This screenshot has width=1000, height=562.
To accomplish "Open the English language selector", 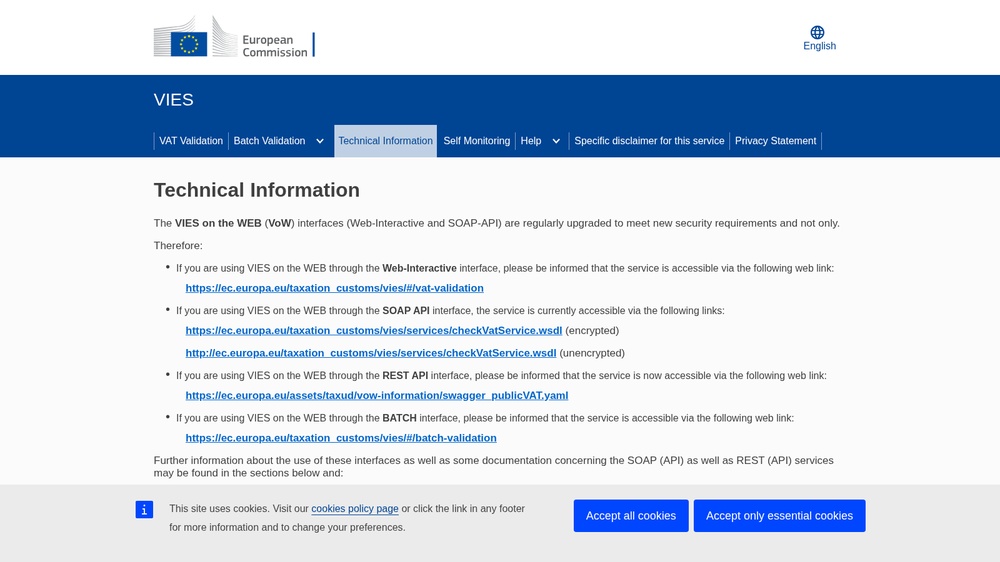I will (819, 38).
